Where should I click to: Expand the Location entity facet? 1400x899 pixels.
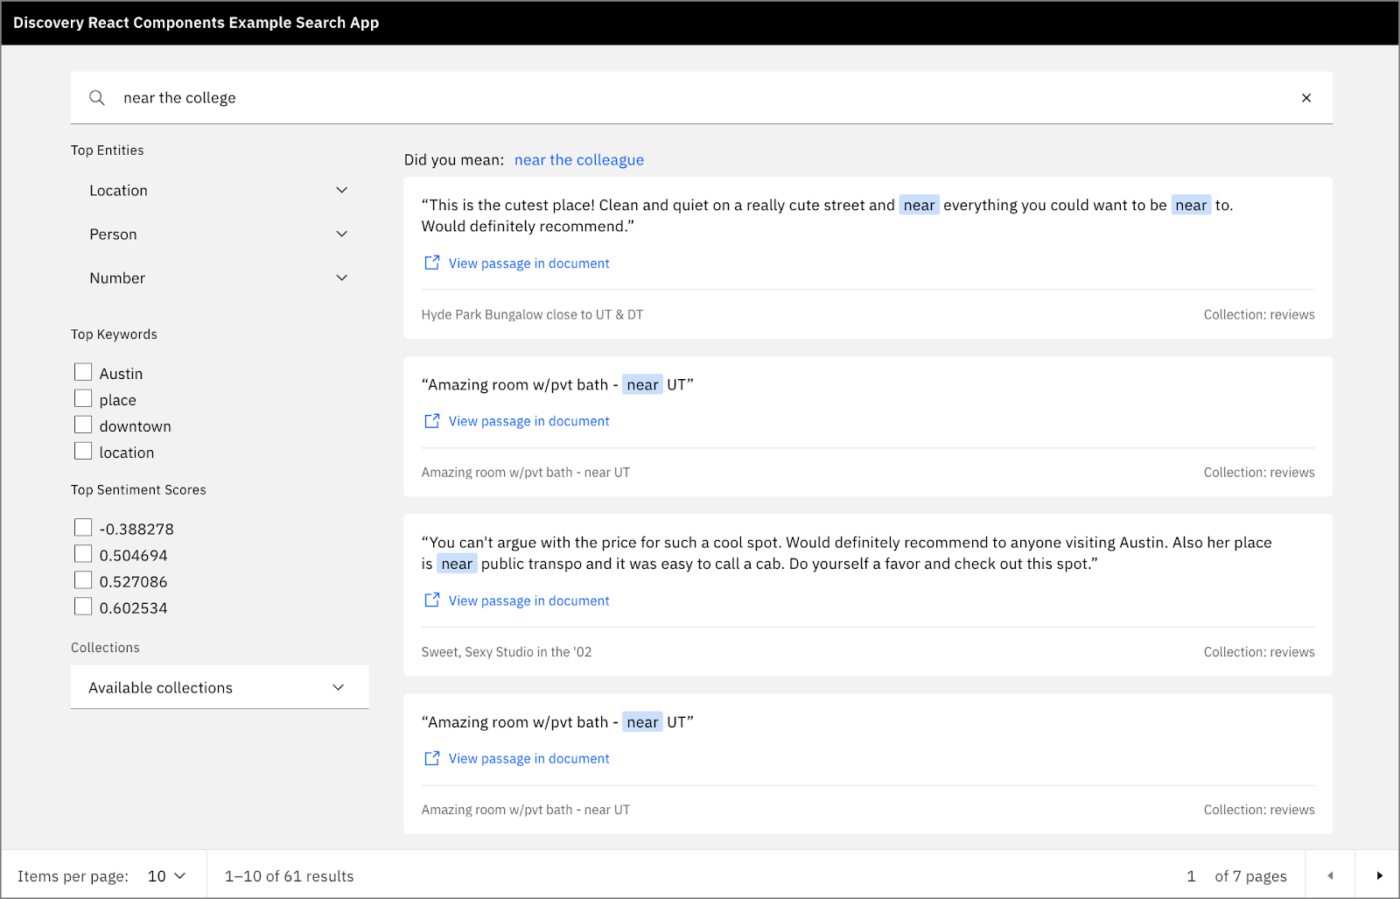coord(219,190)
